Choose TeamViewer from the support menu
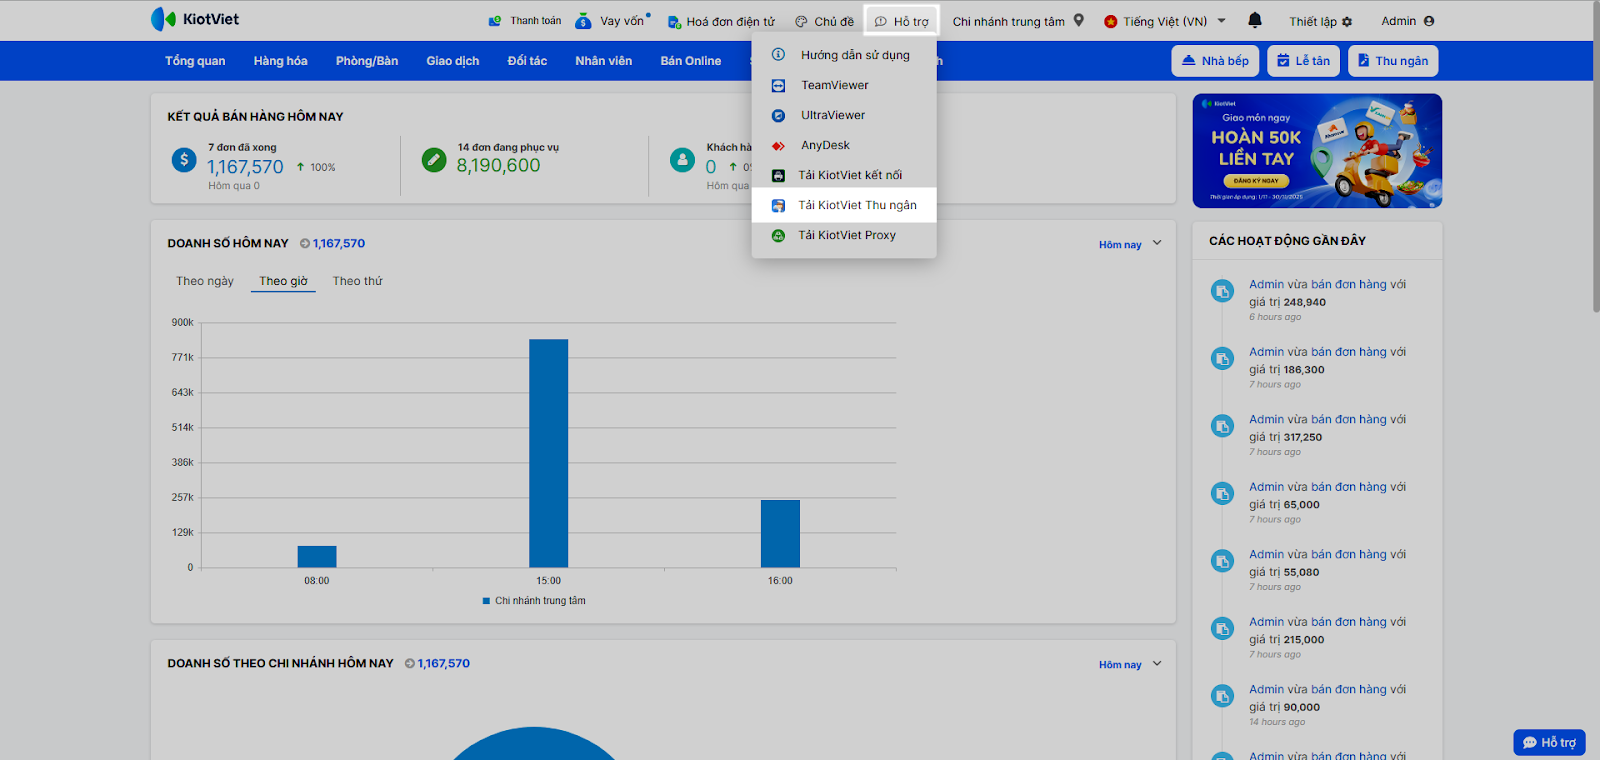 click(834, 85)
